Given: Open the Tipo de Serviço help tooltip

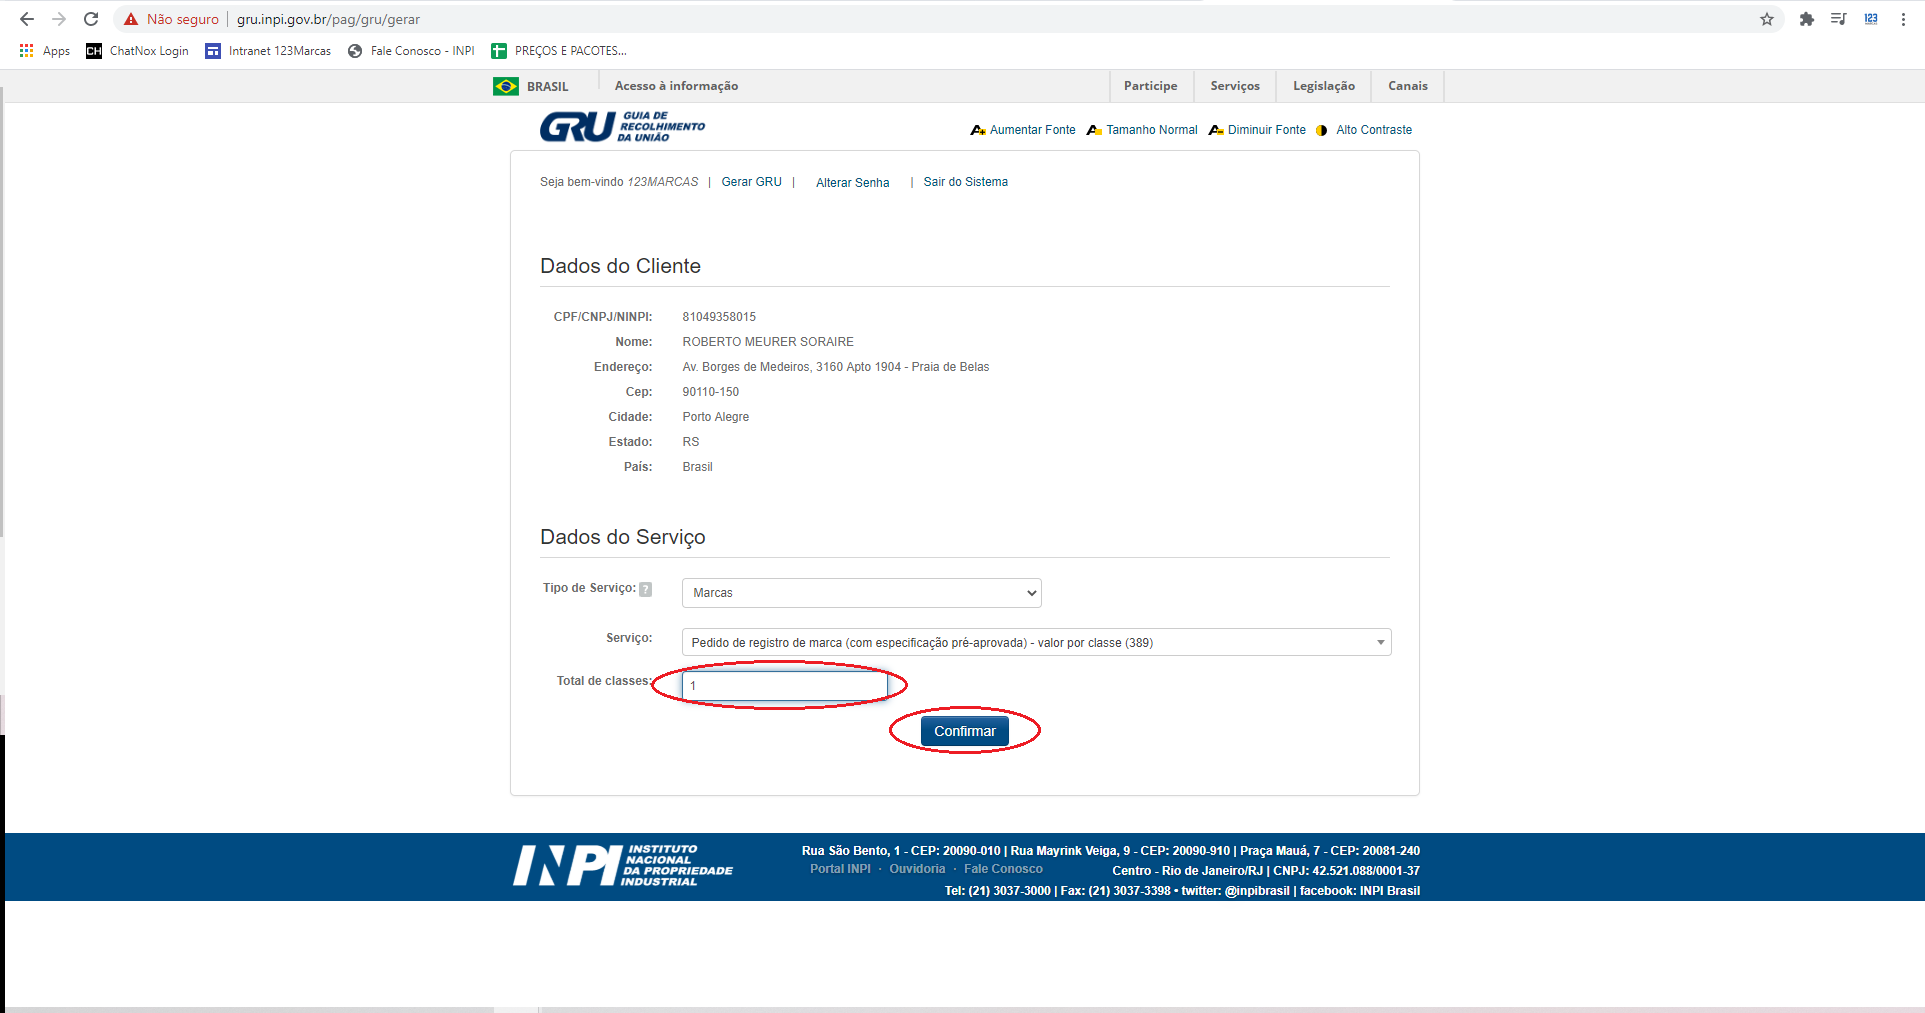Looking at the screenshot, I should point(646,589).
